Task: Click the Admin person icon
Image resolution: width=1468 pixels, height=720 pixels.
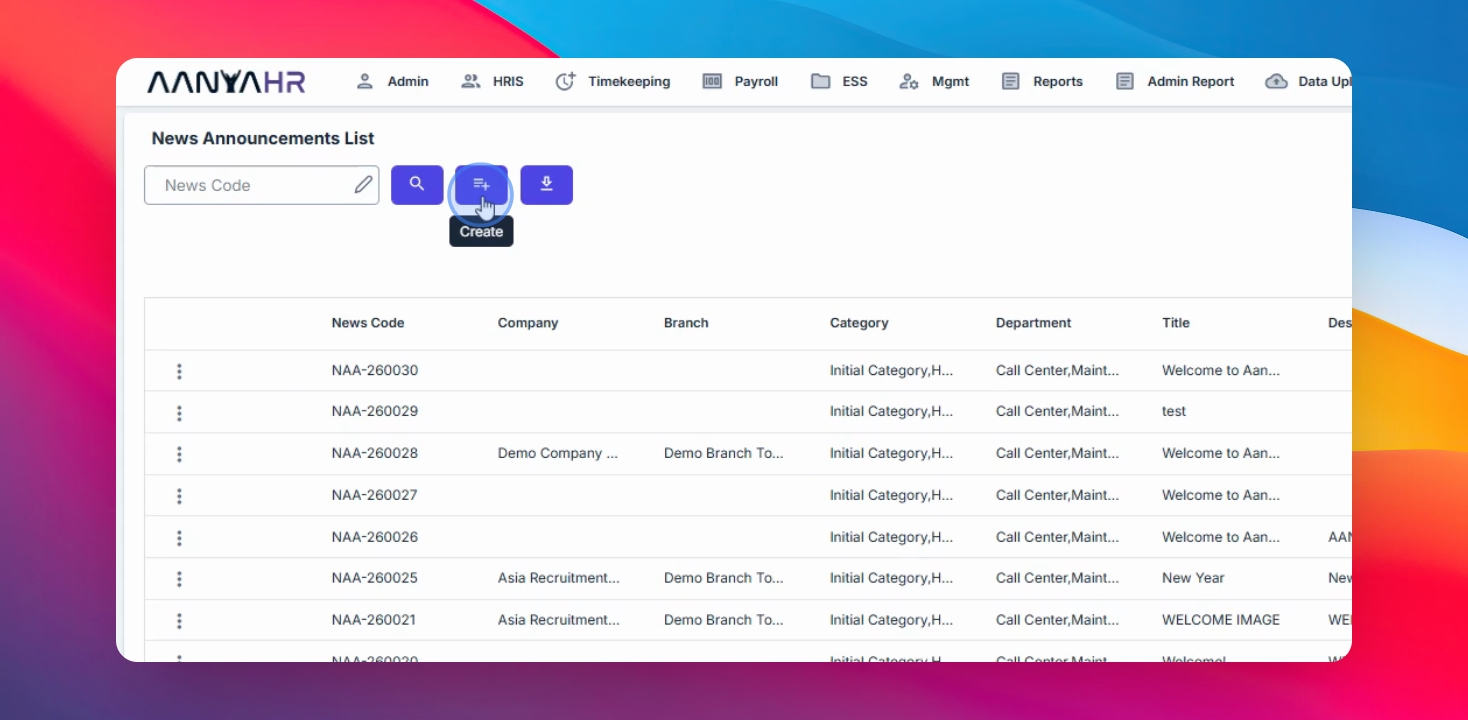Action: coord(365,82)
